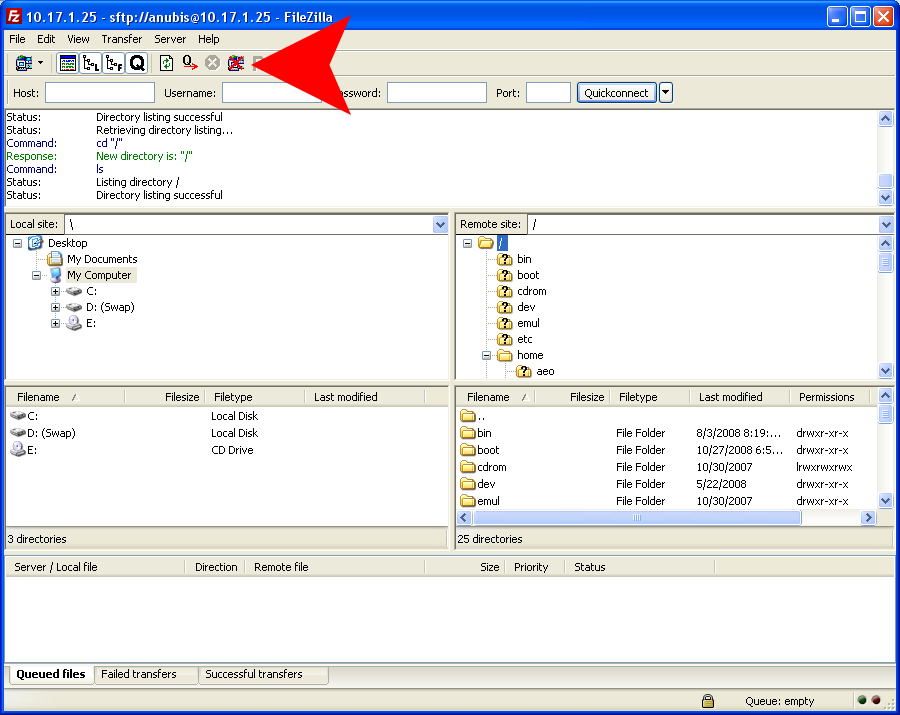Viewport: 900px width, 715px height.
Task: Open the Local site path dropdown
Action: [x=440, y=224]
